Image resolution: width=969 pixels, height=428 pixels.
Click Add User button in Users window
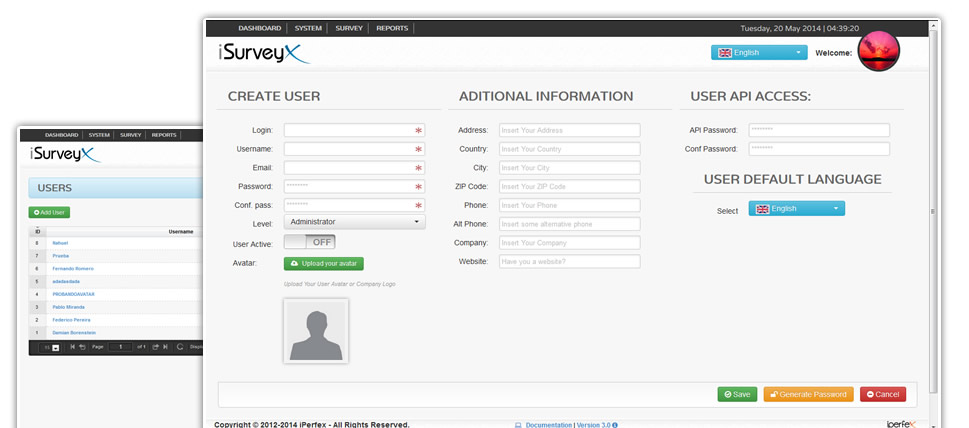click(49, 212)
